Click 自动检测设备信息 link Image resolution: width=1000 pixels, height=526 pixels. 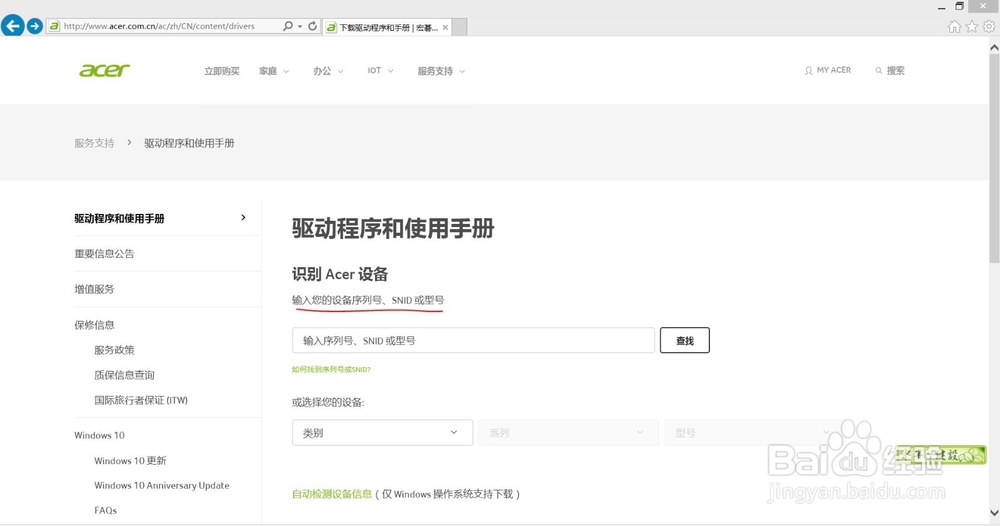click(332, 493)
